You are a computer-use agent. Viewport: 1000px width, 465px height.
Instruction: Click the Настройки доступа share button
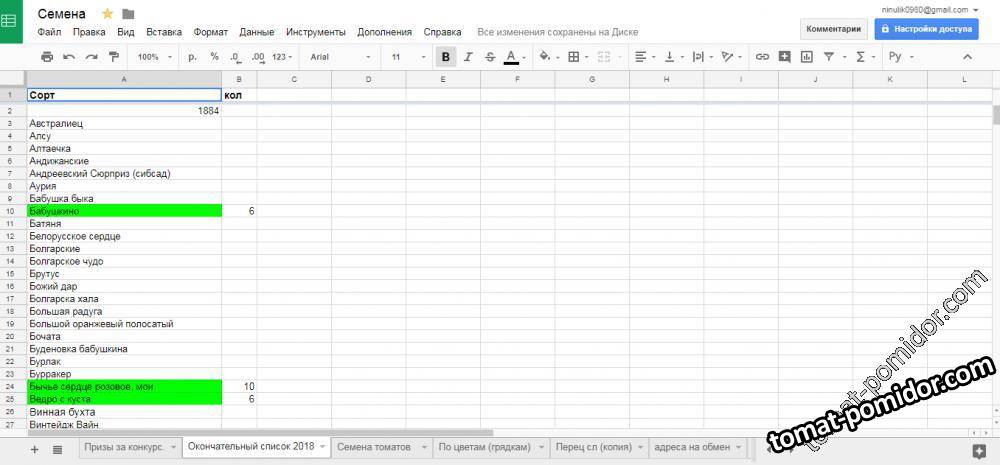click(x=926, y=29)
